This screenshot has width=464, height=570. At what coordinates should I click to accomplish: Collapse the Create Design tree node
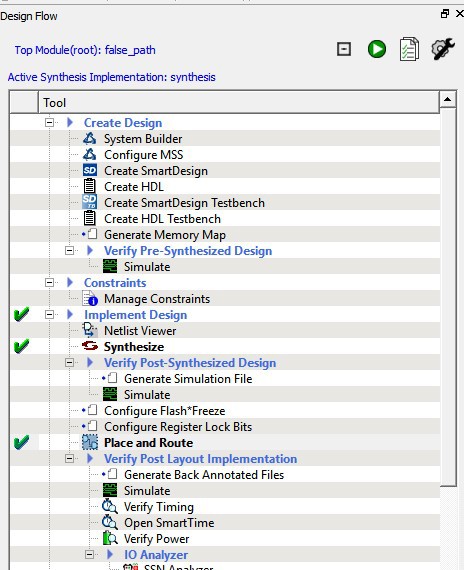[49, 123]
